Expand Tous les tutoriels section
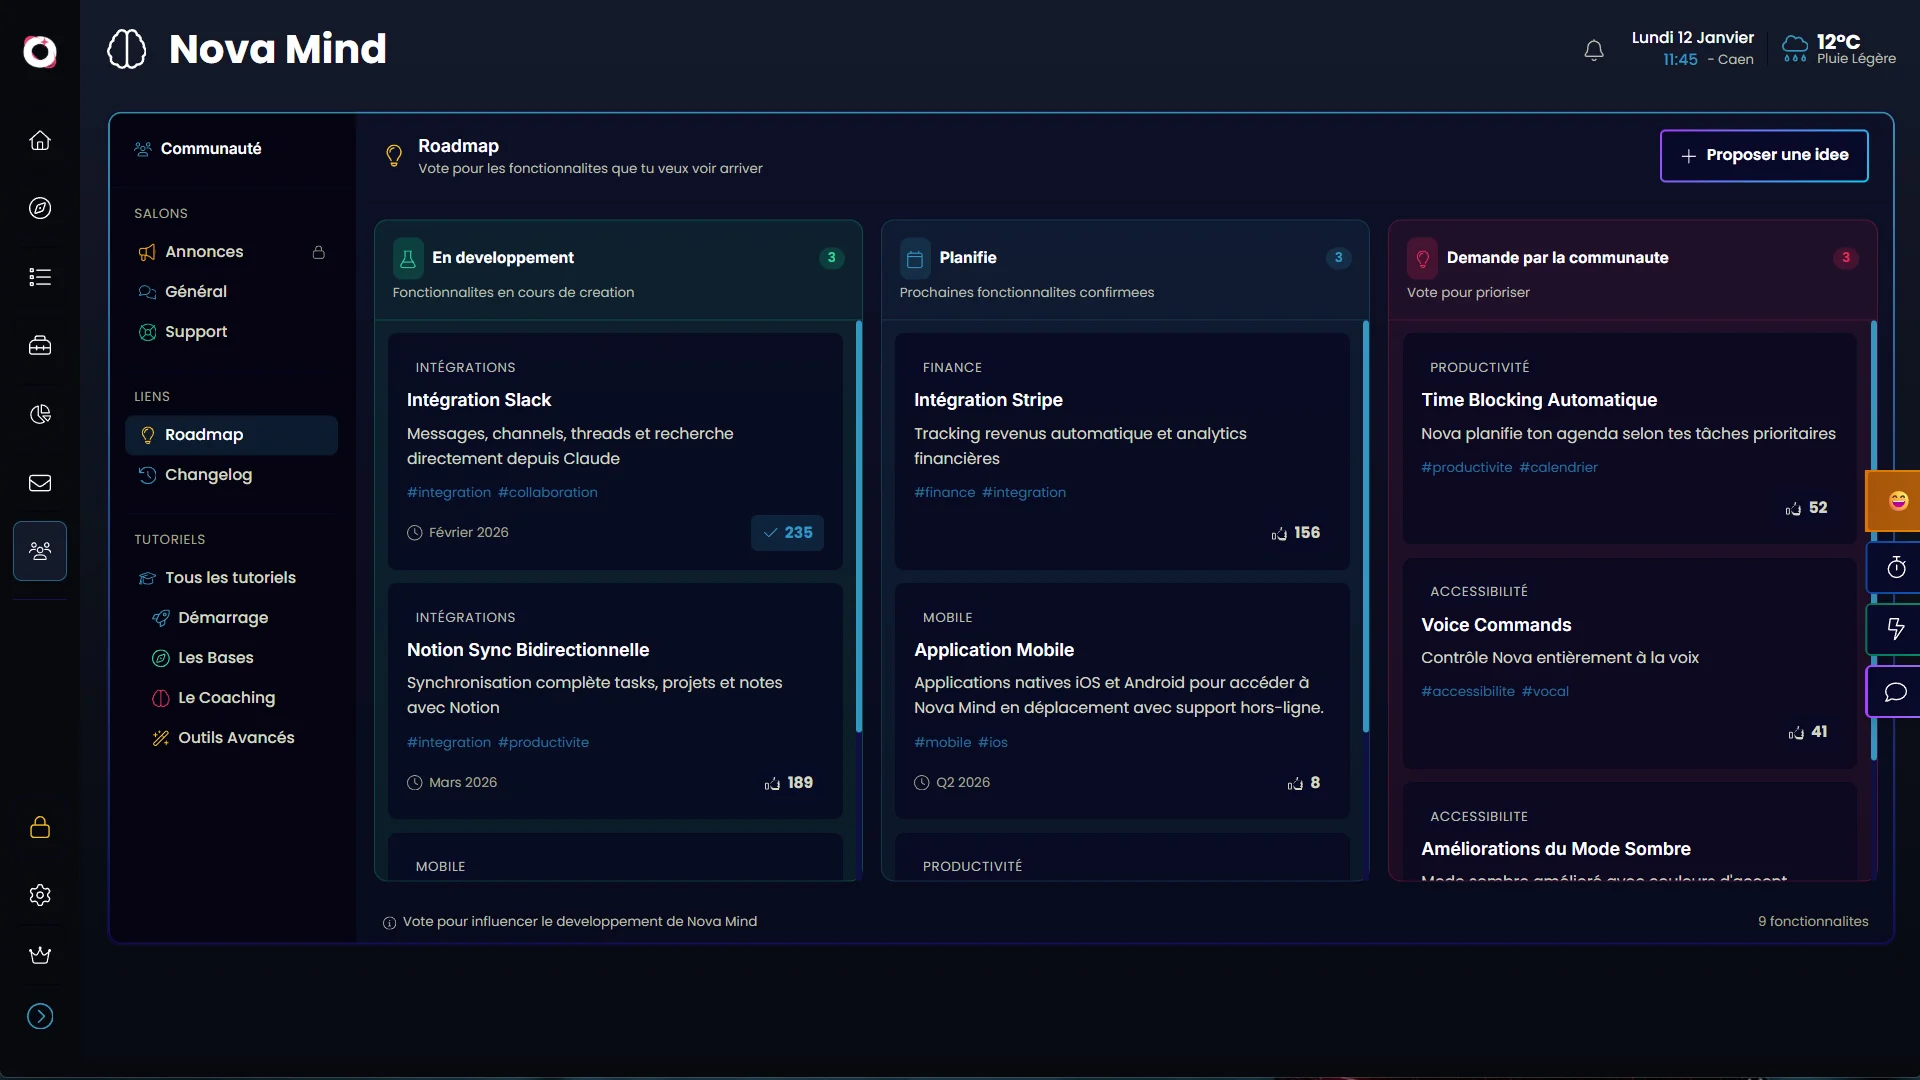This screenshot has height=1080, width=1920. (230, 578)
